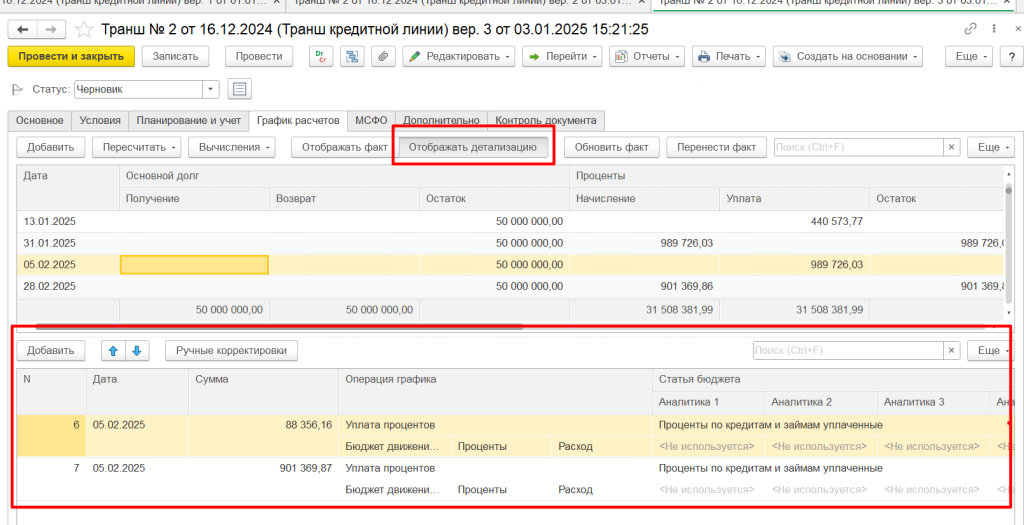1024x525 pixels.
Task: Open the DrCr postings icon
Action: (x=320, y=56)
